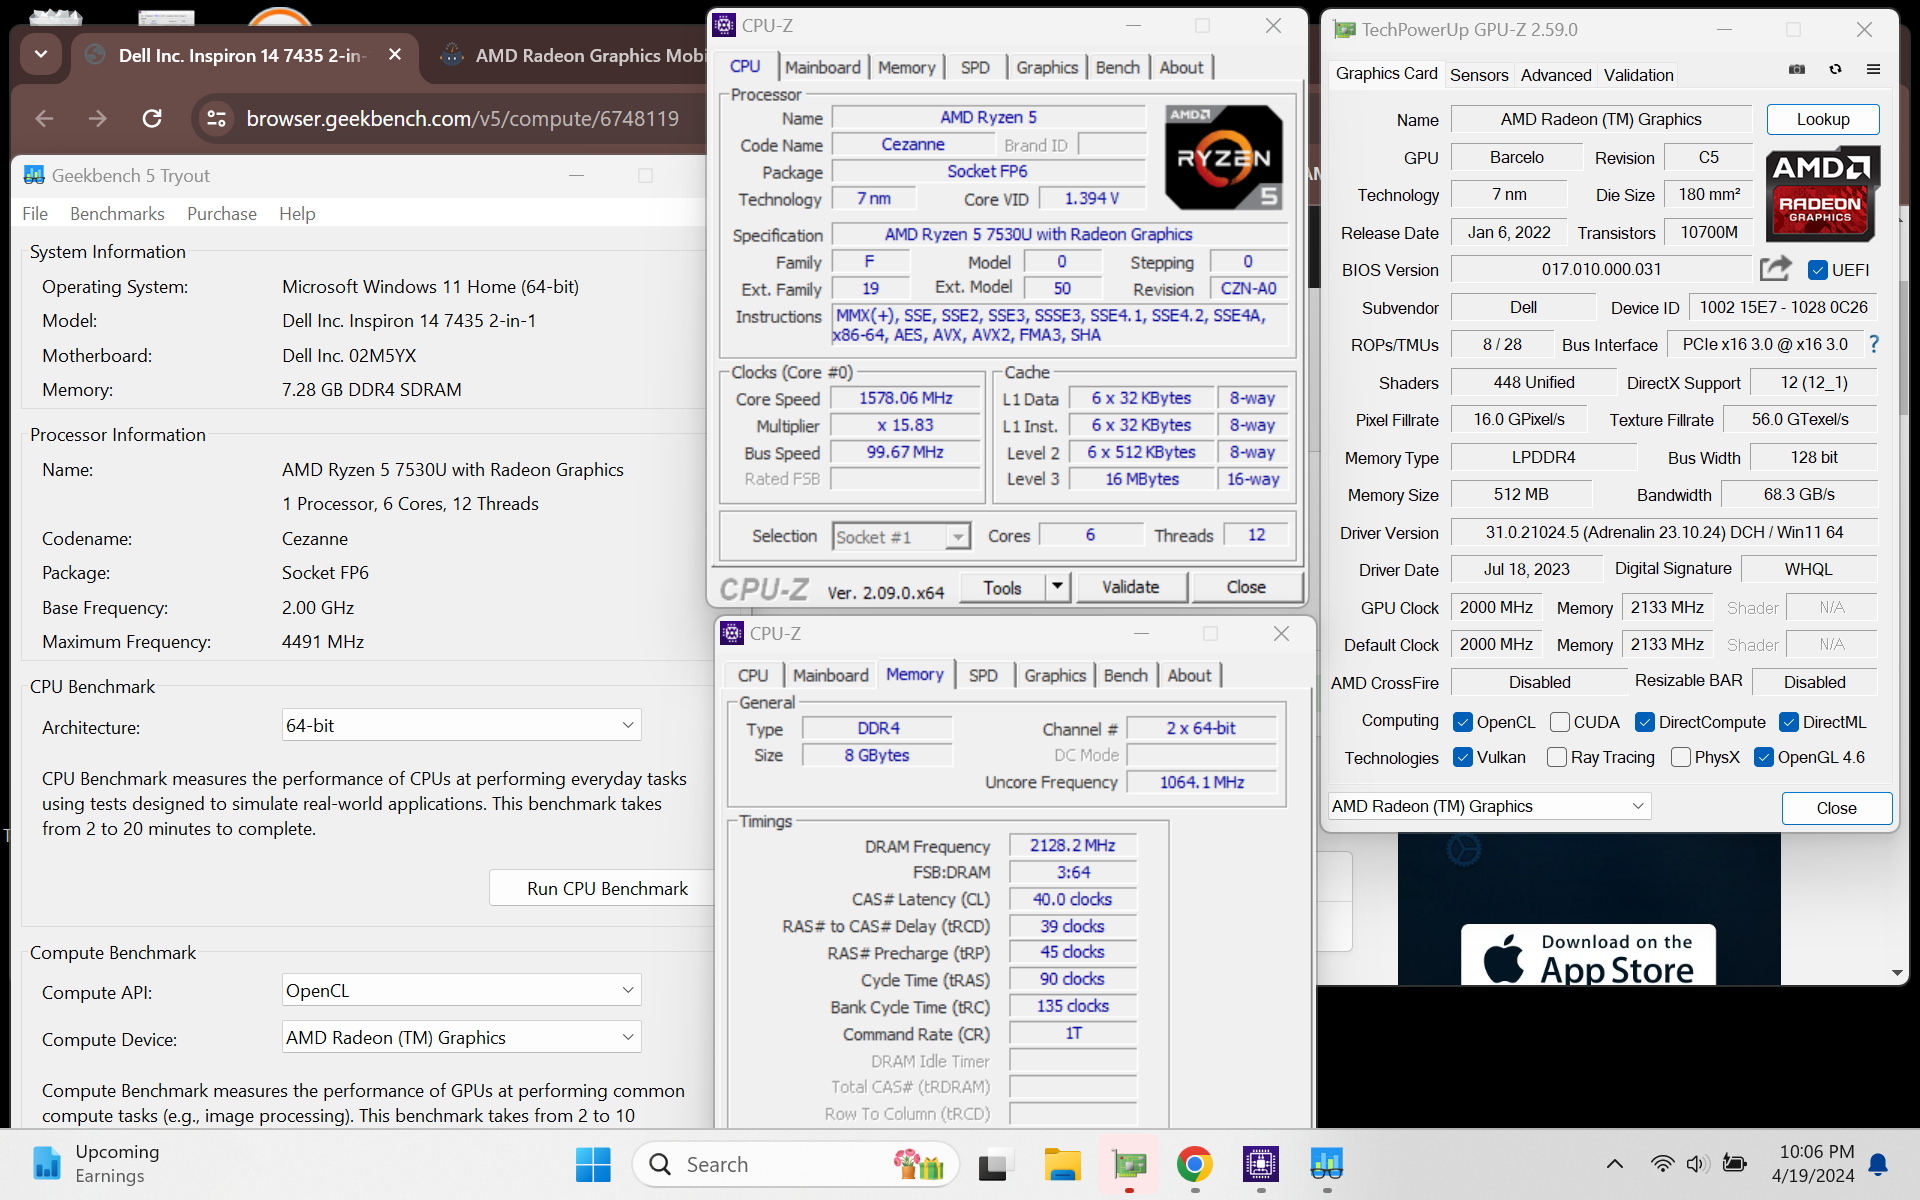This screenshot has width=1920, height=1200.
Task: Click the Validate button in CPU-Z
Action: click(1131, 587)
